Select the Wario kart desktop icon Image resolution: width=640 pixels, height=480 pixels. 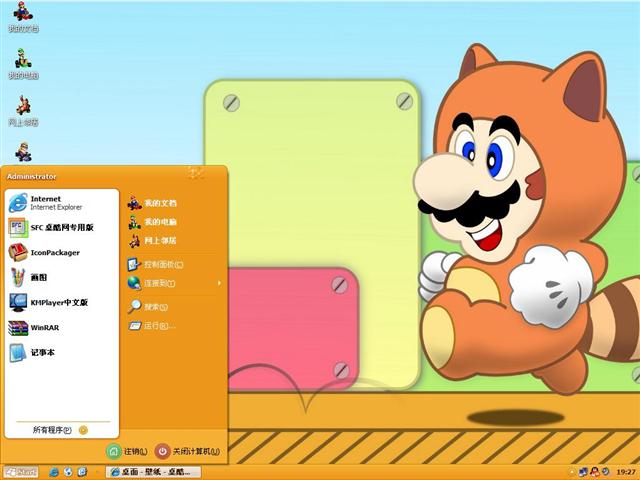point(23,152)
